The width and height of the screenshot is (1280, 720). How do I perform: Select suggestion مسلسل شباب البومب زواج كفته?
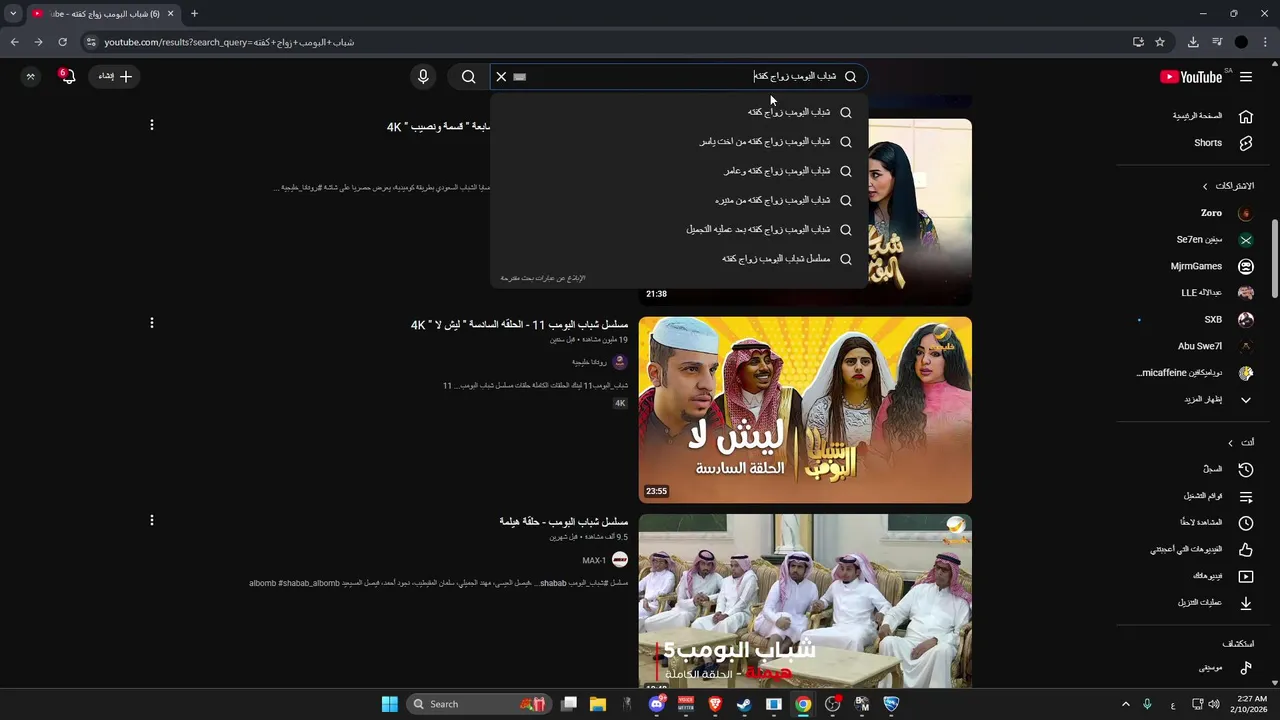point(679,259)
